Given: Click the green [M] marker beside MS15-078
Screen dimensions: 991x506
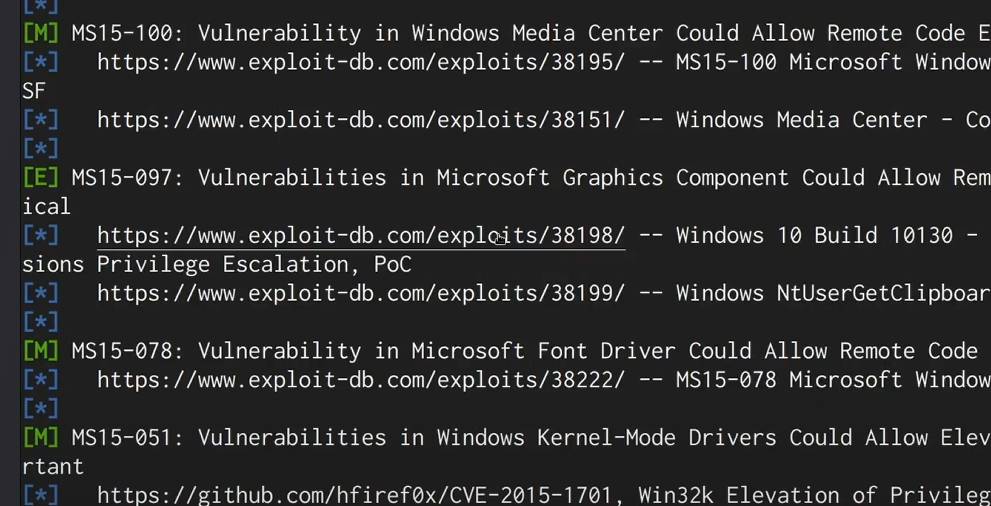Looking at the screenshot, I should [x=40, y=351].
